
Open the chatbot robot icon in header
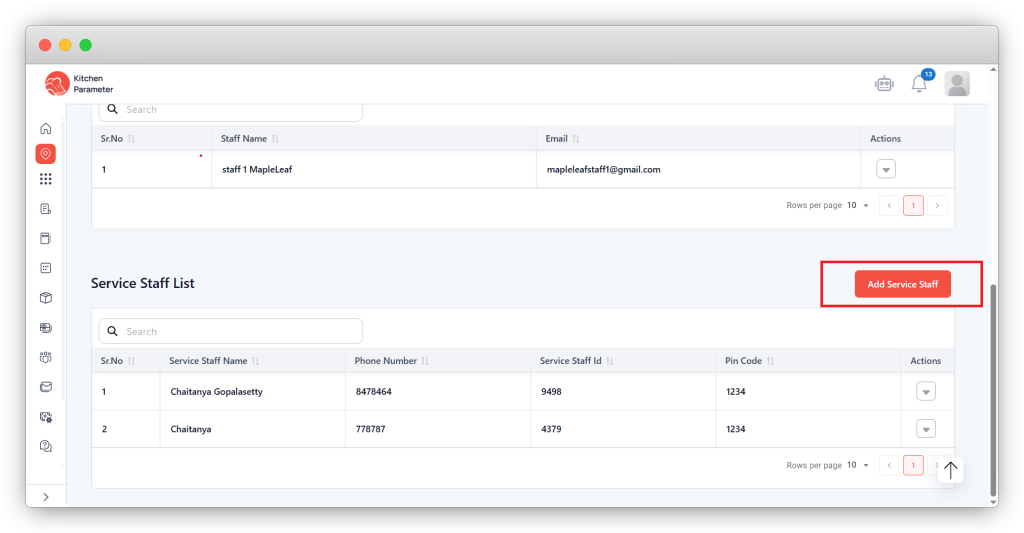(883, 84)
